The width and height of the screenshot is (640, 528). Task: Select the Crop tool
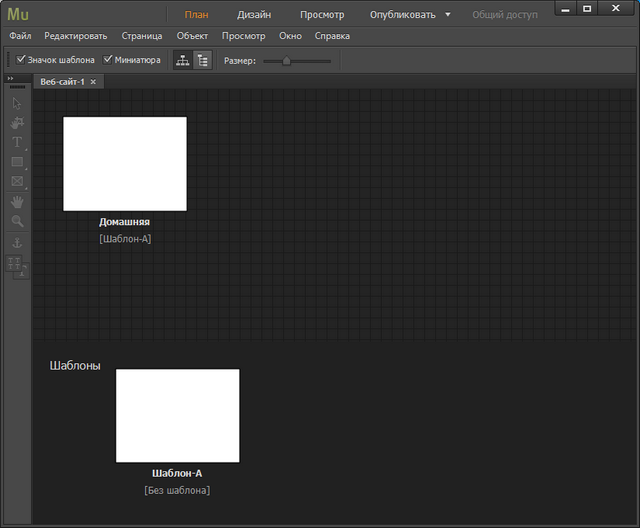[x=16, y=123]
